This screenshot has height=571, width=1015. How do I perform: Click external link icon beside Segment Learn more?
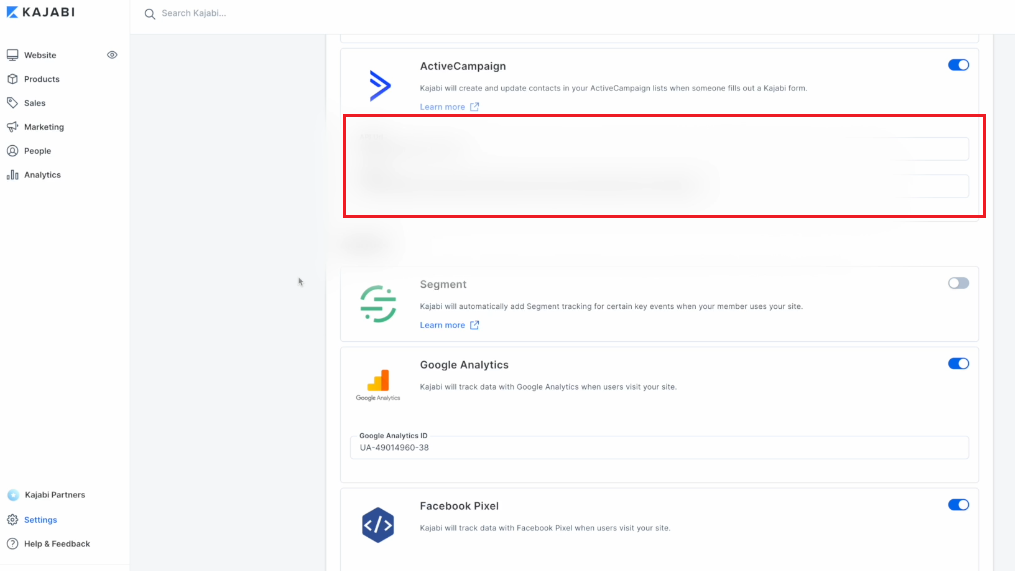[x=474, y=325]
